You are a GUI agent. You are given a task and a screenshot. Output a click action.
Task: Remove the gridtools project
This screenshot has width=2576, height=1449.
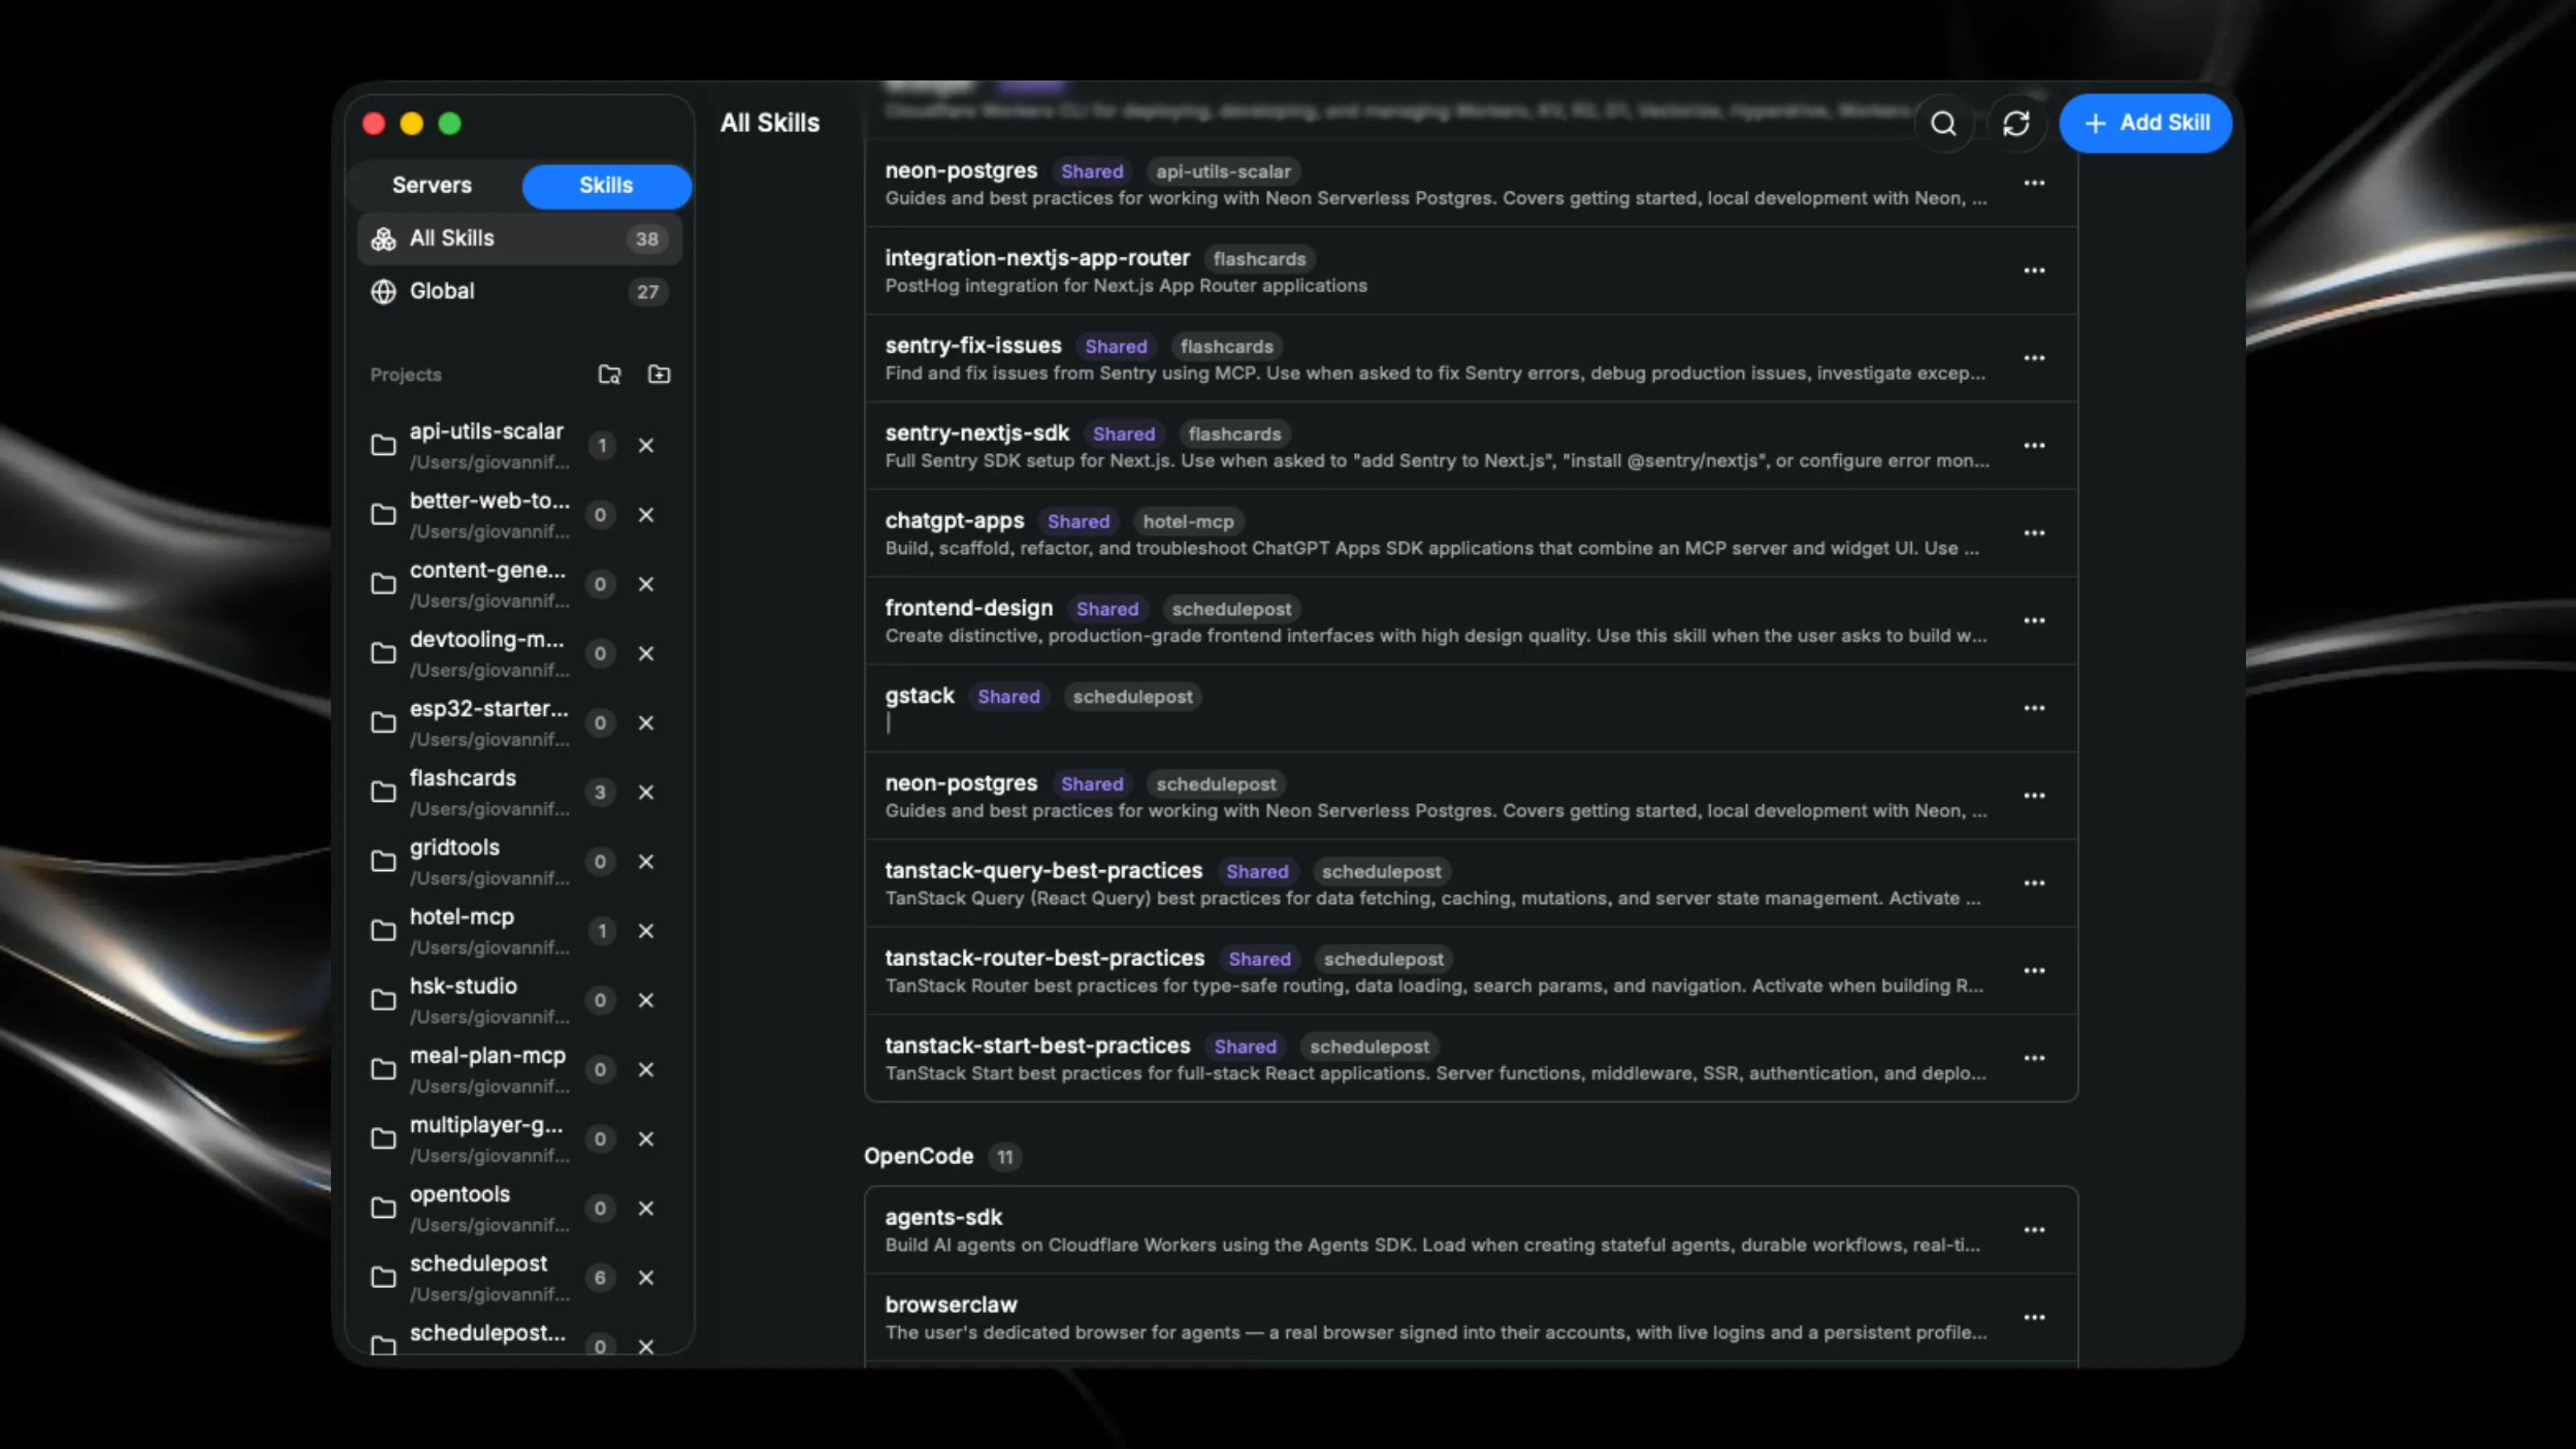[x=646, y=861]
